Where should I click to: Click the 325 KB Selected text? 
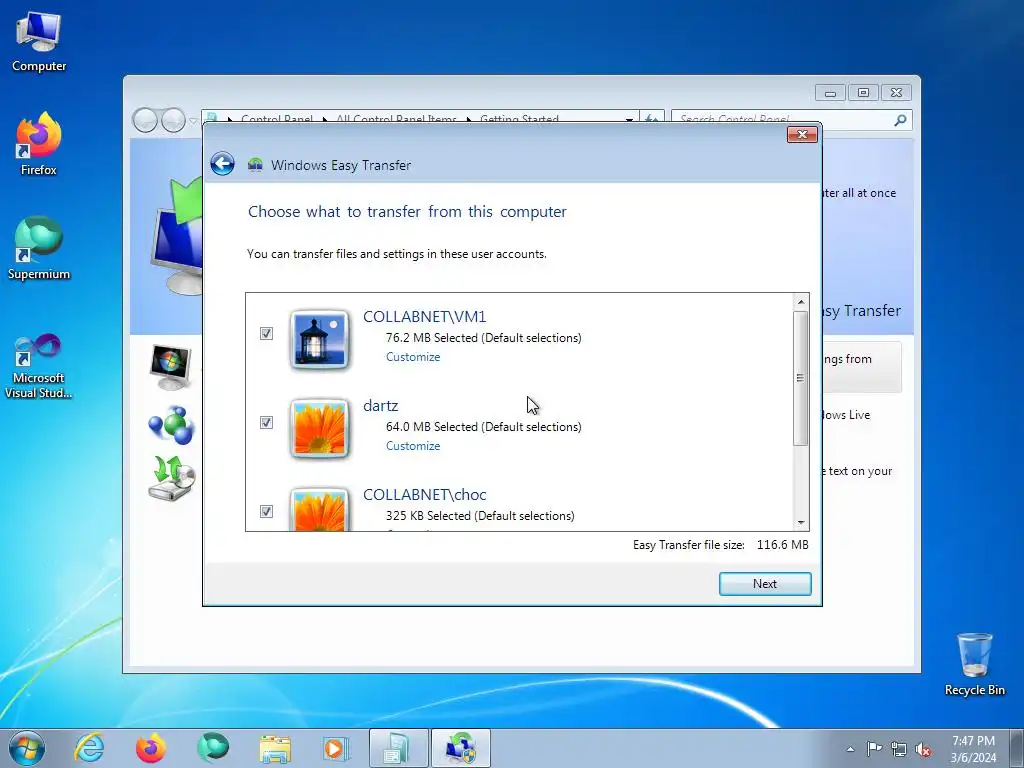click(x=480, y=515)
